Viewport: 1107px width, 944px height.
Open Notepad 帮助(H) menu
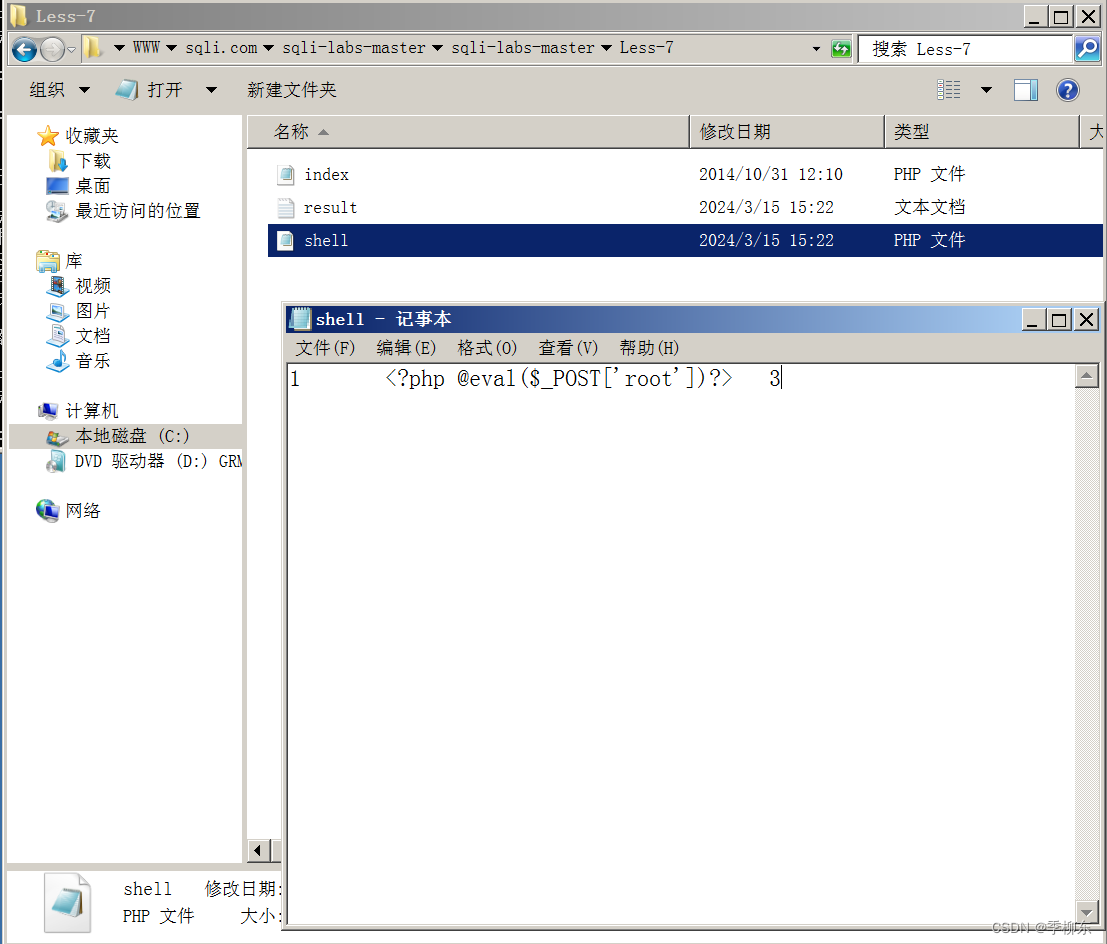coord(650,348)
